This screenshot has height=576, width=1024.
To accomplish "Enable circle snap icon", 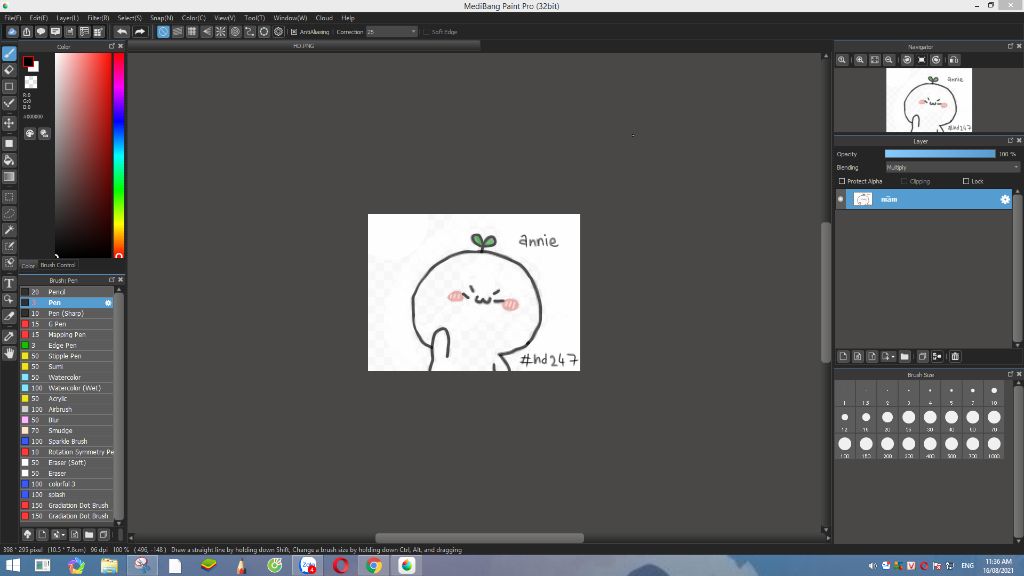I will pyautogui.click(x=235, y=31).
